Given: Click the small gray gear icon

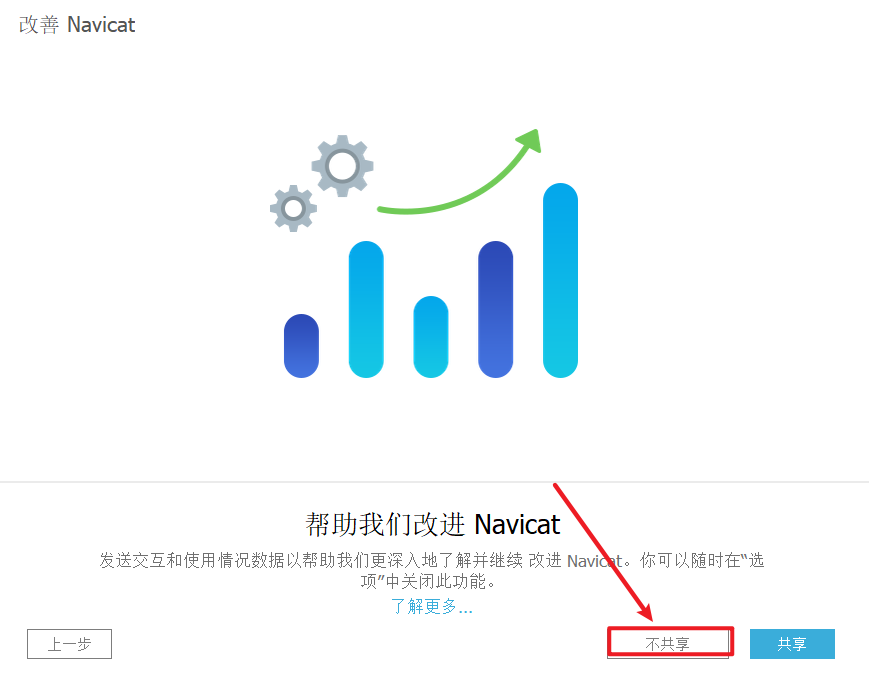Looking at the screenshot, I should point(293,208).
